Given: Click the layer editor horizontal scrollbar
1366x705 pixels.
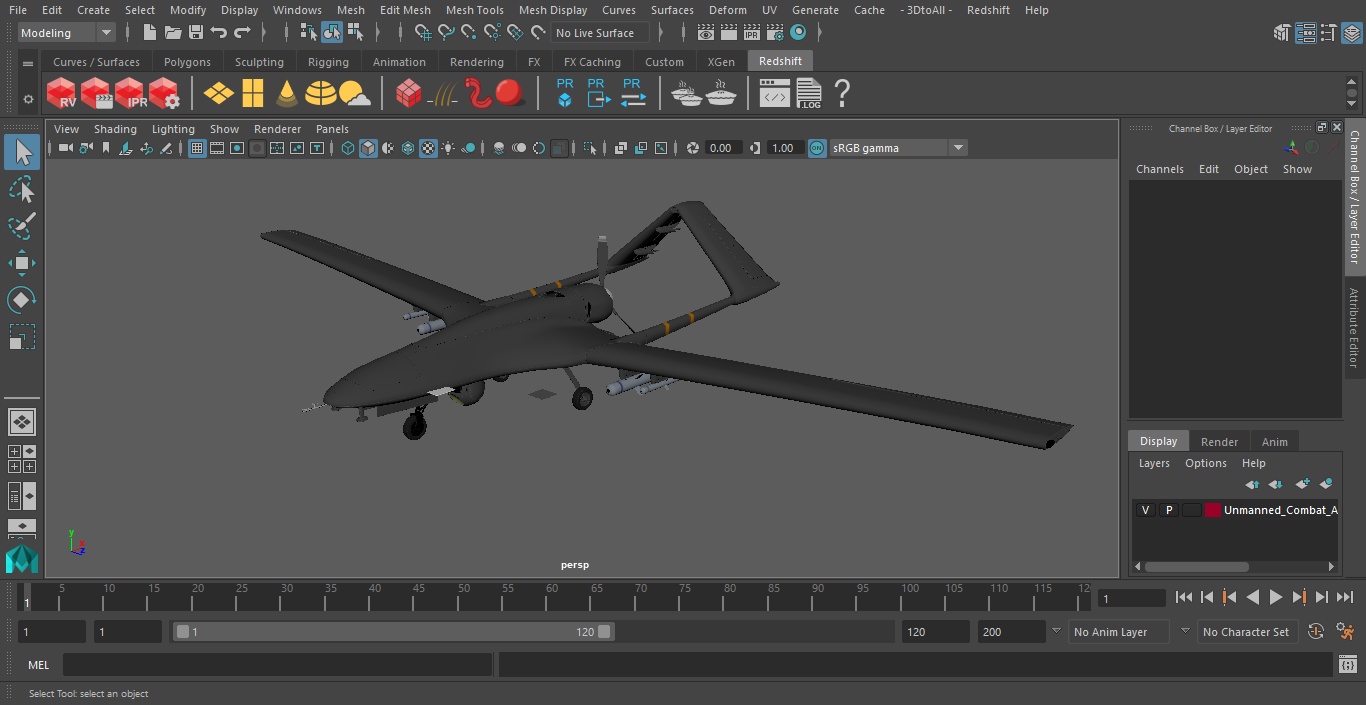Looking at the screenshot, I should (1196, 566).
